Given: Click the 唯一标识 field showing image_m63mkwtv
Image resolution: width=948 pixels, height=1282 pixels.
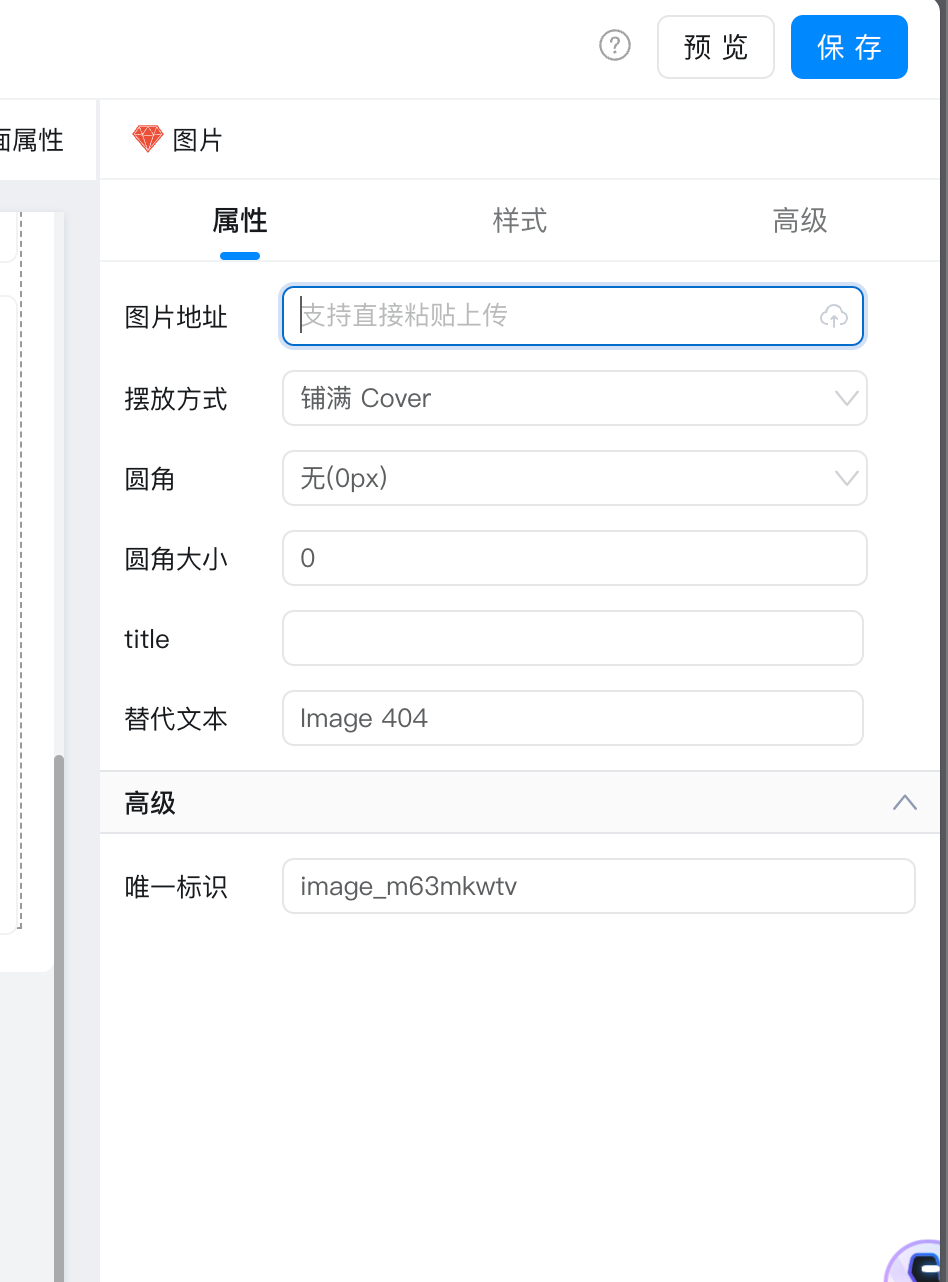Looking at the screenshot, I should pyautogui.click(x=598, y=886).
